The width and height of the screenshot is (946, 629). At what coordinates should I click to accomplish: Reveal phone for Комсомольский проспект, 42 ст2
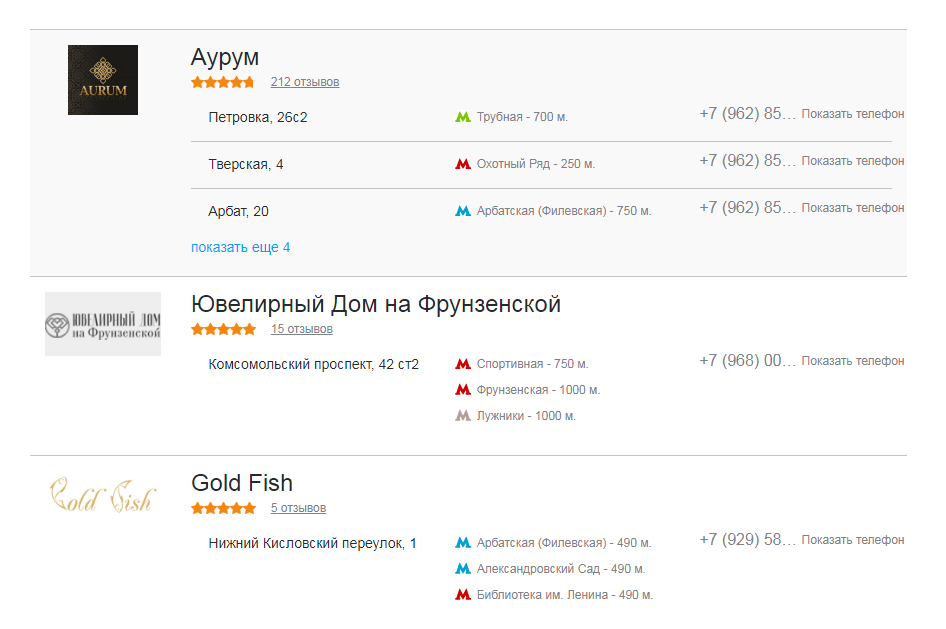pyautogui.click(x=852, y=361)
